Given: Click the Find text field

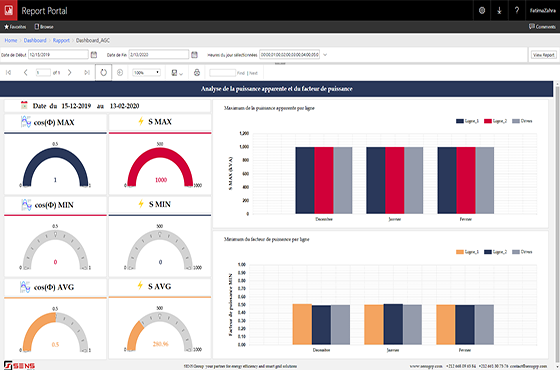Looking at the screenshot, I should point(222,73).
